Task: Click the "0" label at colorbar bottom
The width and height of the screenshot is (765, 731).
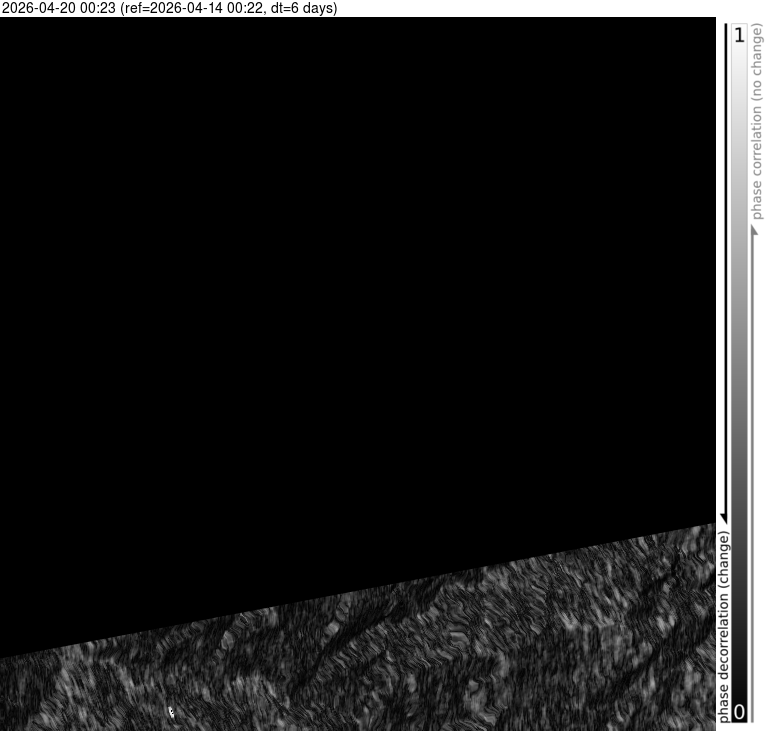Action: click(739, 712)
